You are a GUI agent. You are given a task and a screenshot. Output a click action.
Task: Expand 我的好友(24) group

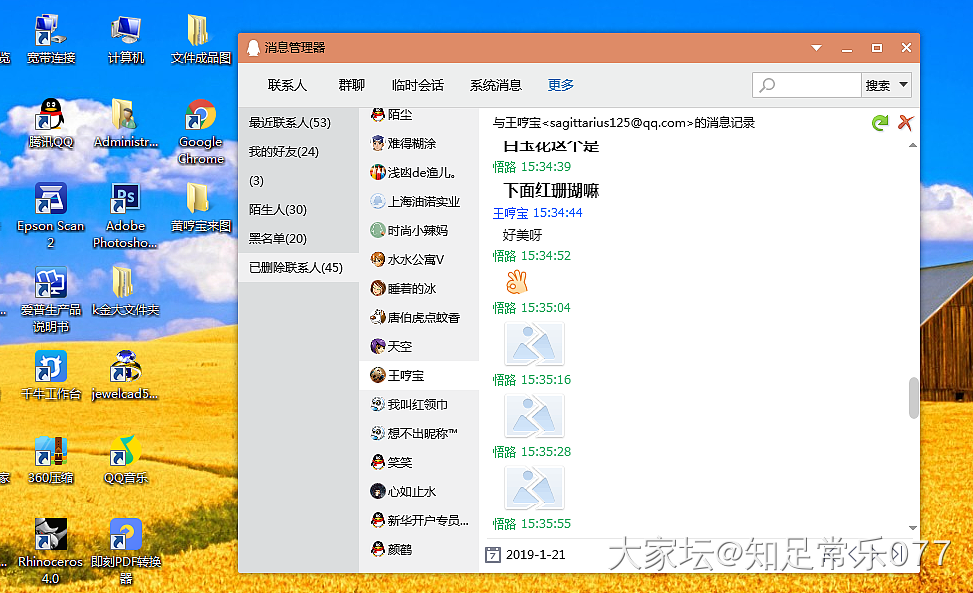[x=284, y=152]
